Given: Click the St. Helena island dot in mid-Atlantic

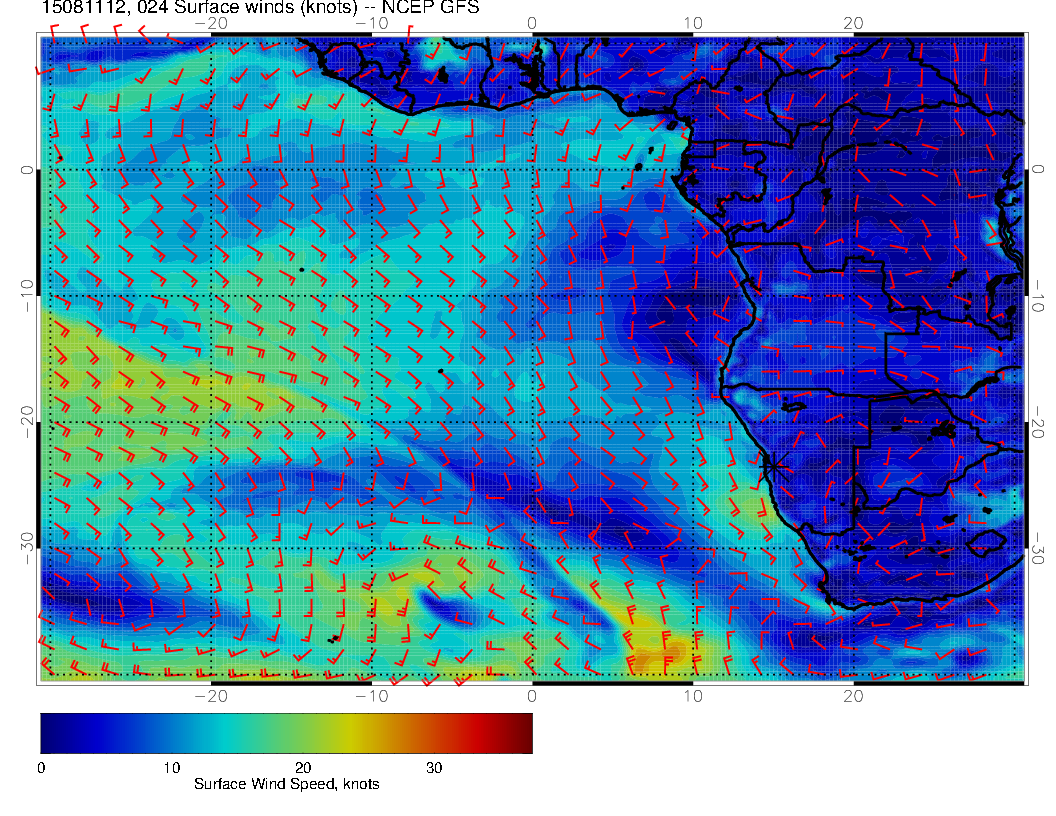Looking at the screenshot, I should pyautogui.click(x=440, y=371).
